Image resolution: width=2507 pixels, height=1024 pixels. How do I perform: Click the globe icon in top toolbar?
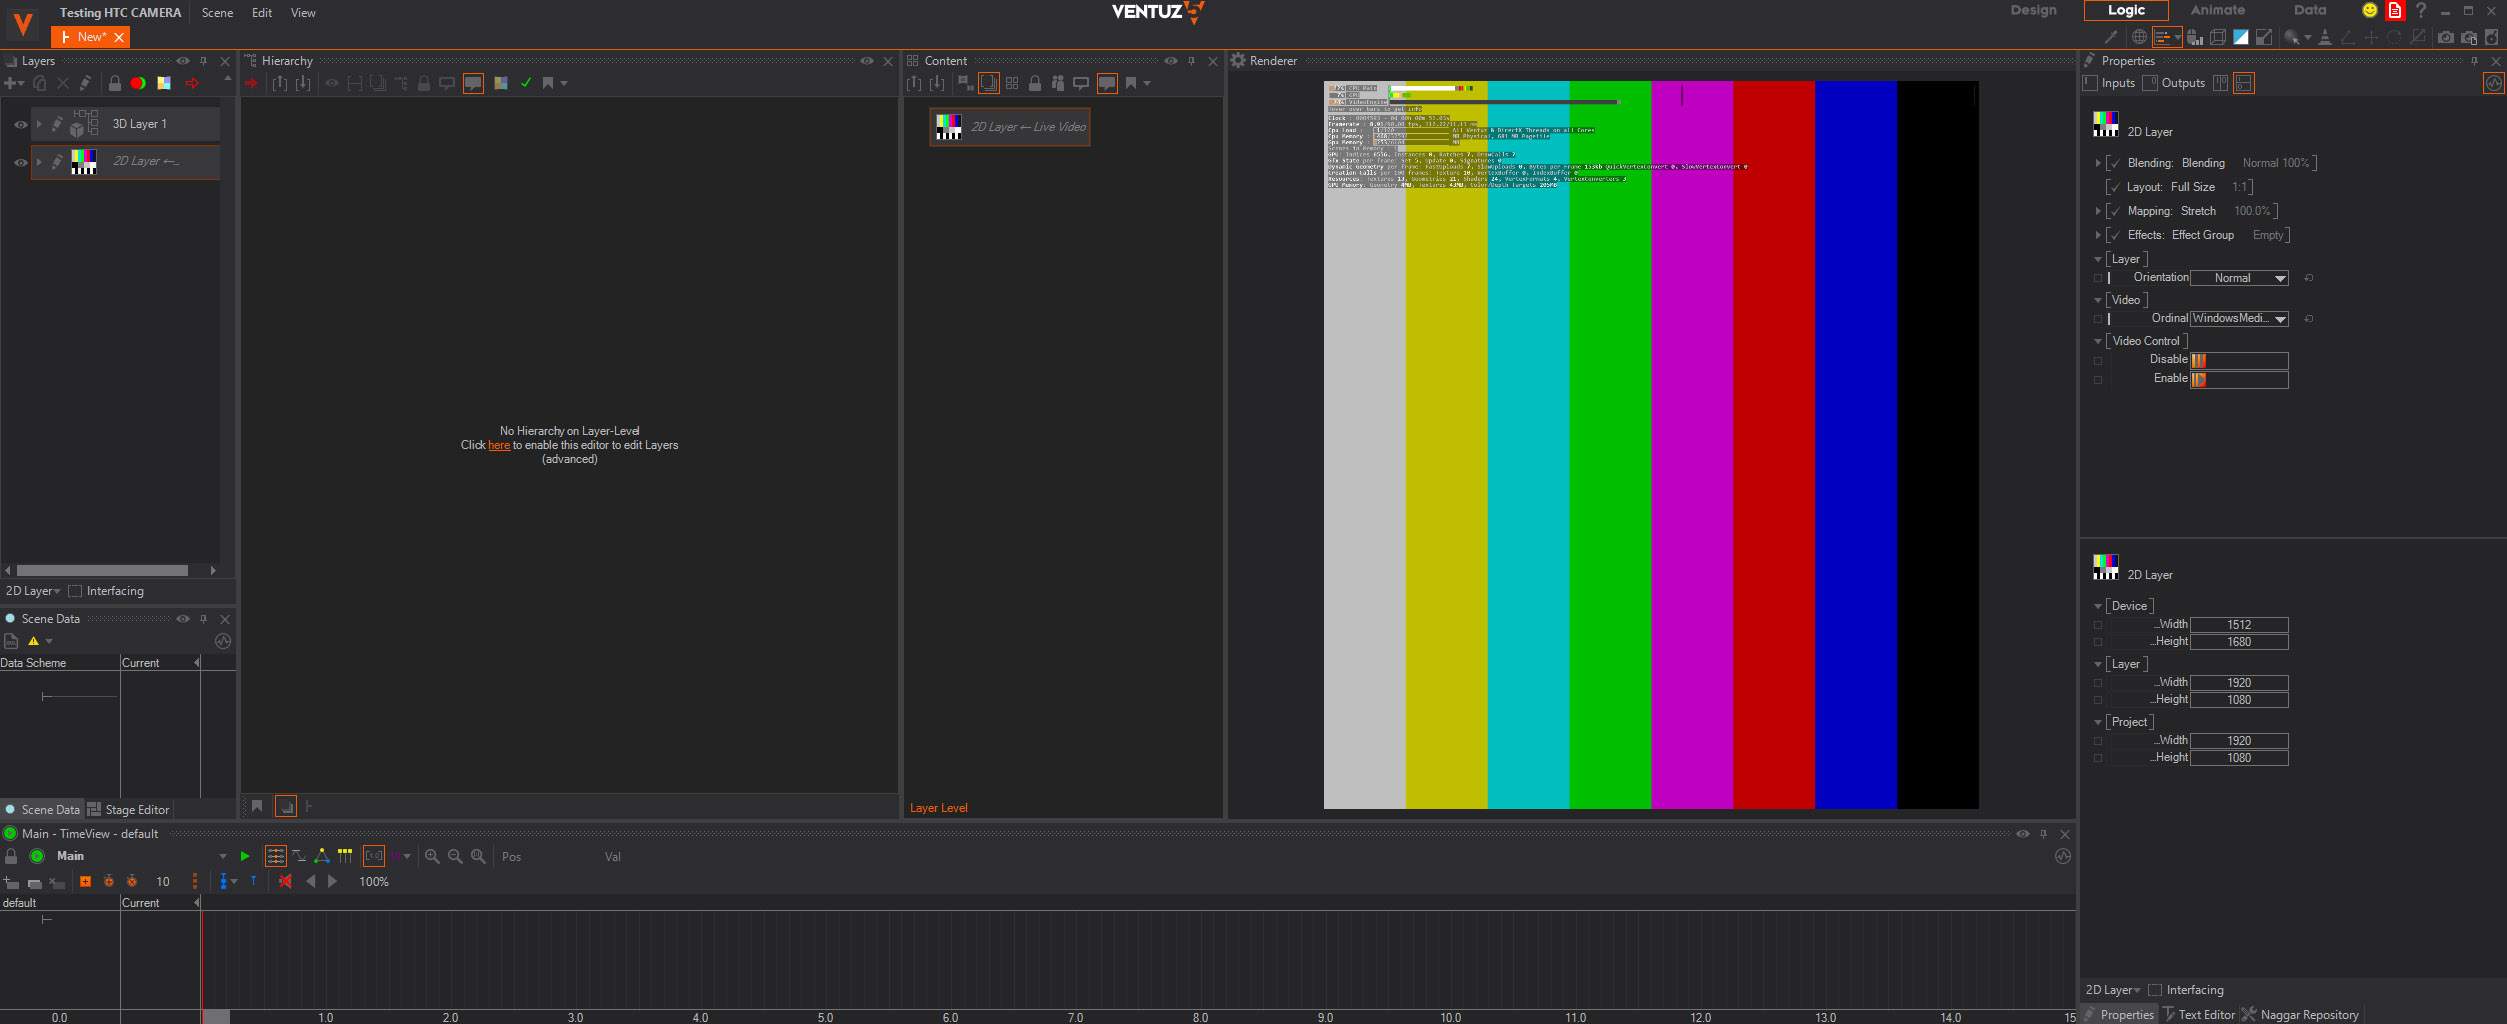[2139, 37]
